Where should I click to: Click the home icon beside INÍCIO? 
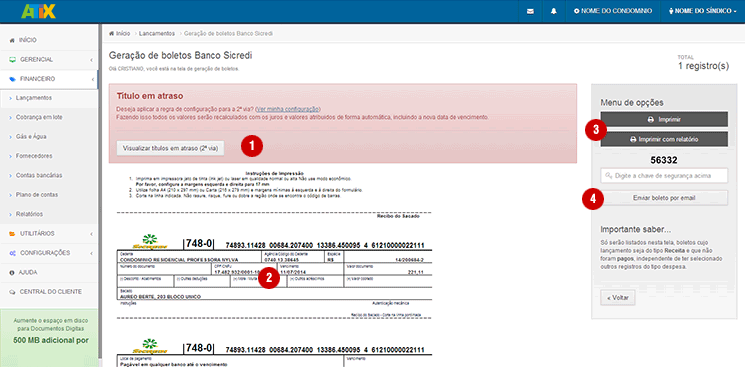click(x=12, y=40)
